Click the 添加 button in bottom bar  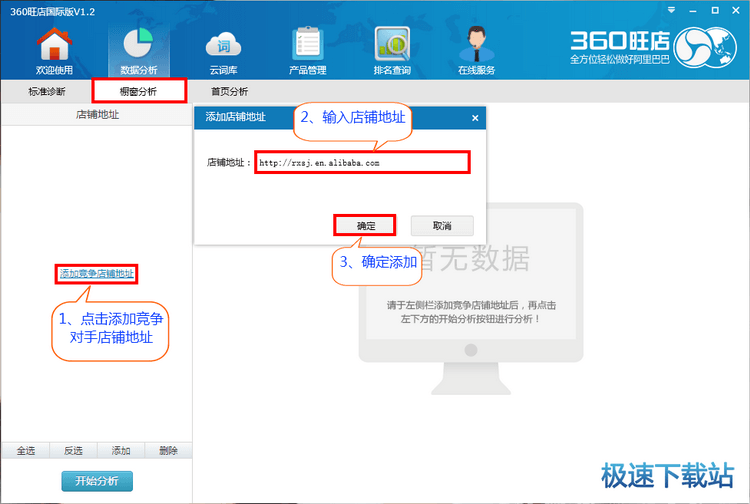pyautogui.click(x=121, y=450)
